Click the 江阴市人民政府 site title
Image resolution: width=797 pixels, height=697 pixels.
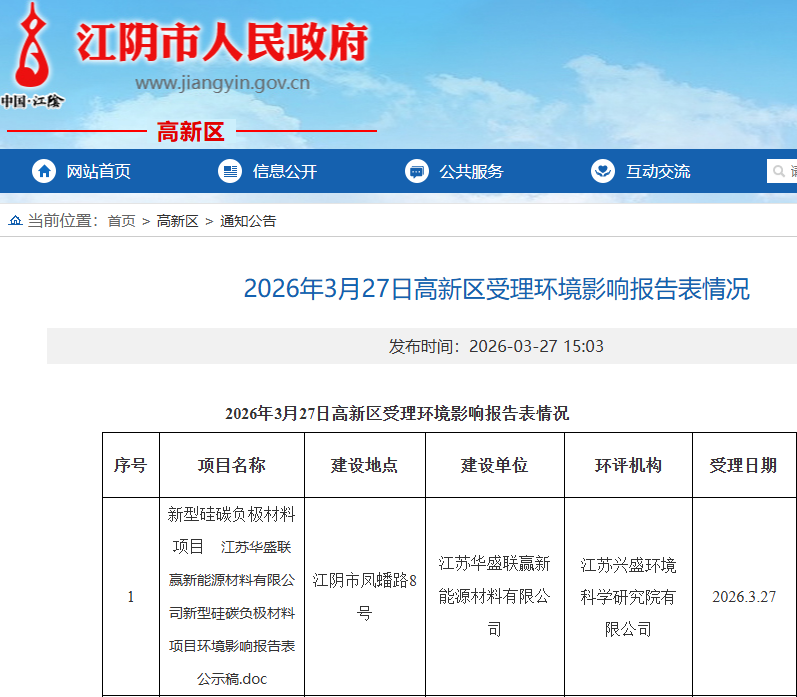coord(222,42)
